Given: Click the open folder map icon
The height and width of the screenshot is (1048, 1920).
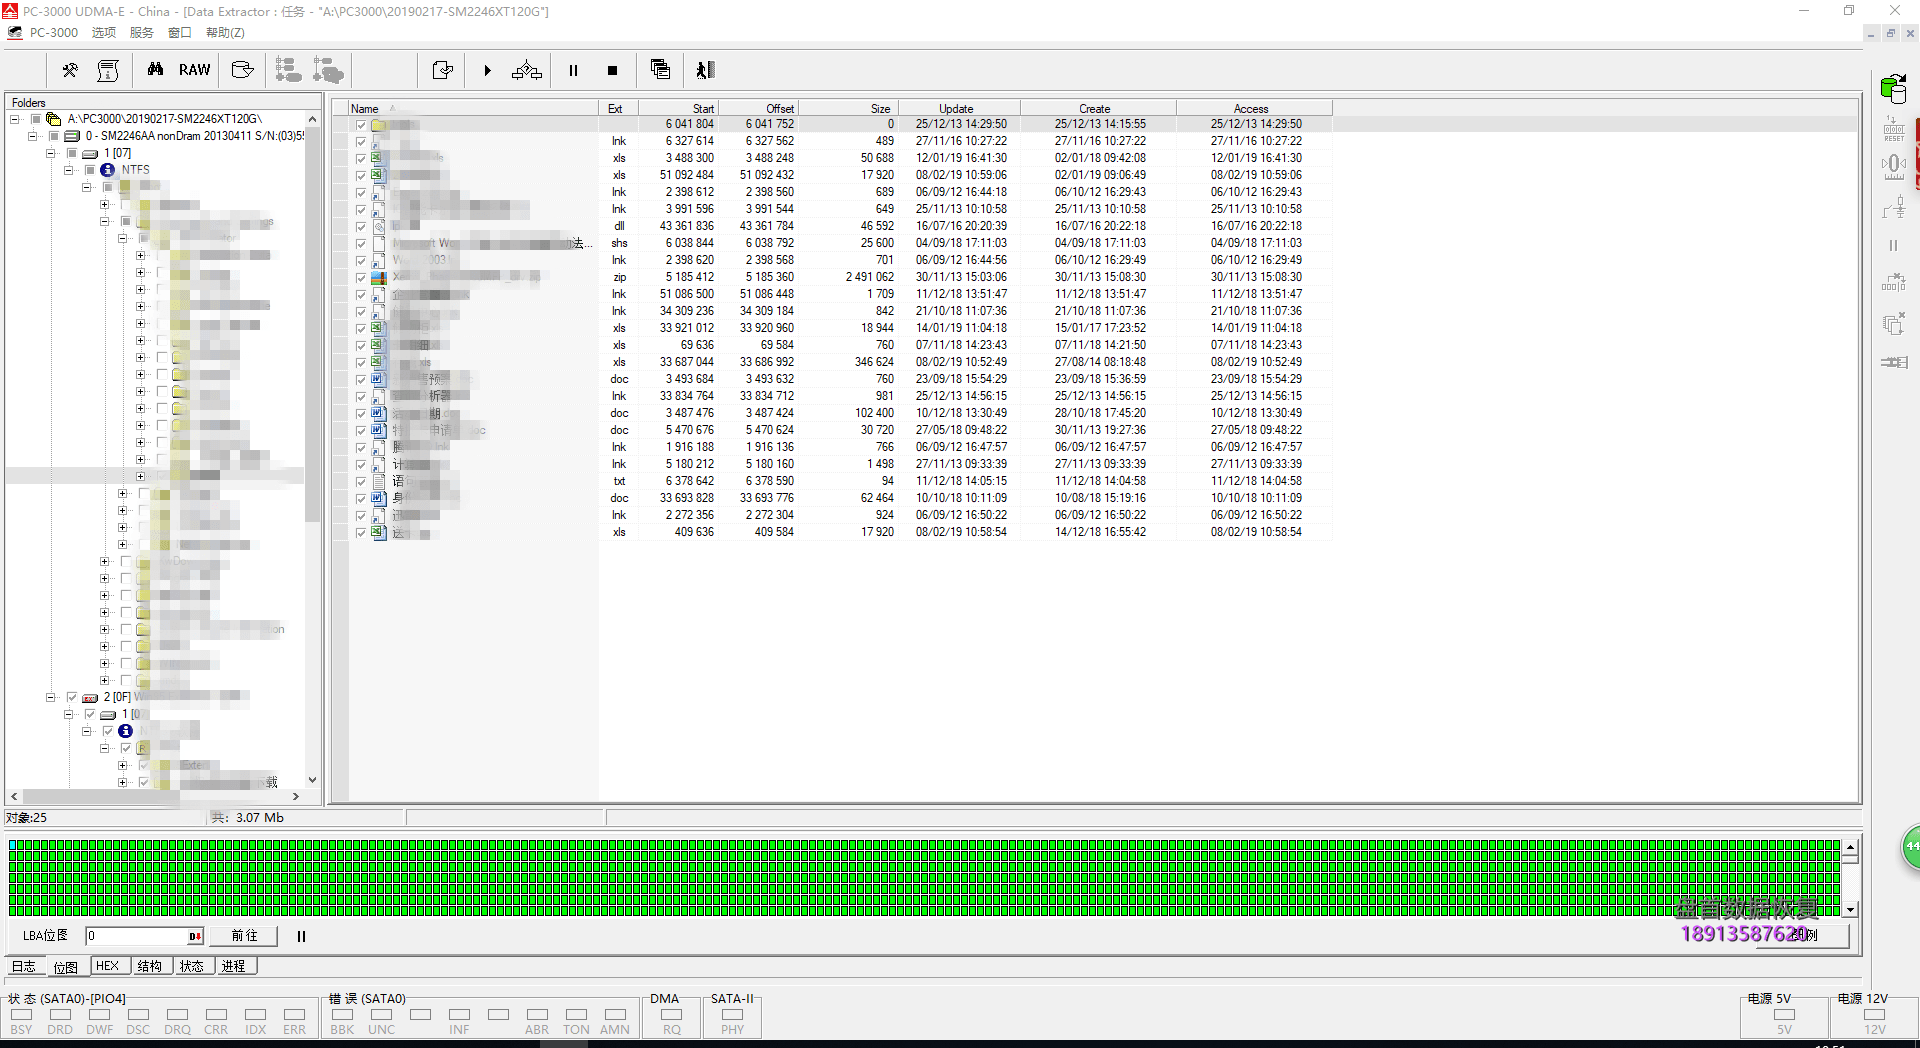Looking at the screenshot, I should click(242, 70).
